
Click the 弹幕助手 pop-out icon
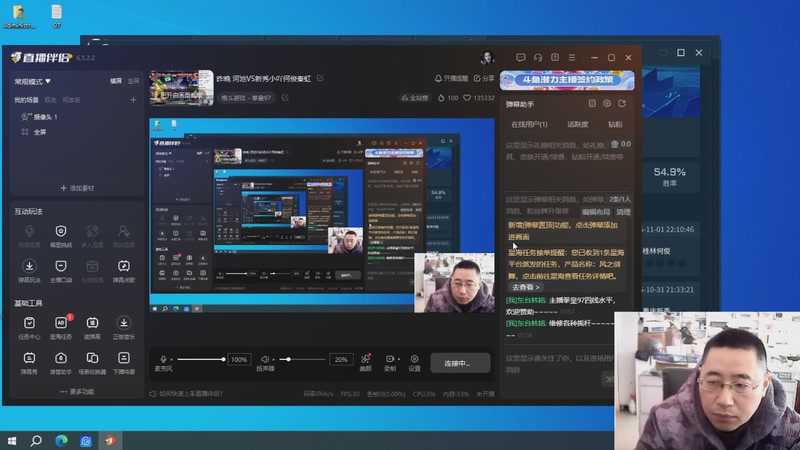622,104
